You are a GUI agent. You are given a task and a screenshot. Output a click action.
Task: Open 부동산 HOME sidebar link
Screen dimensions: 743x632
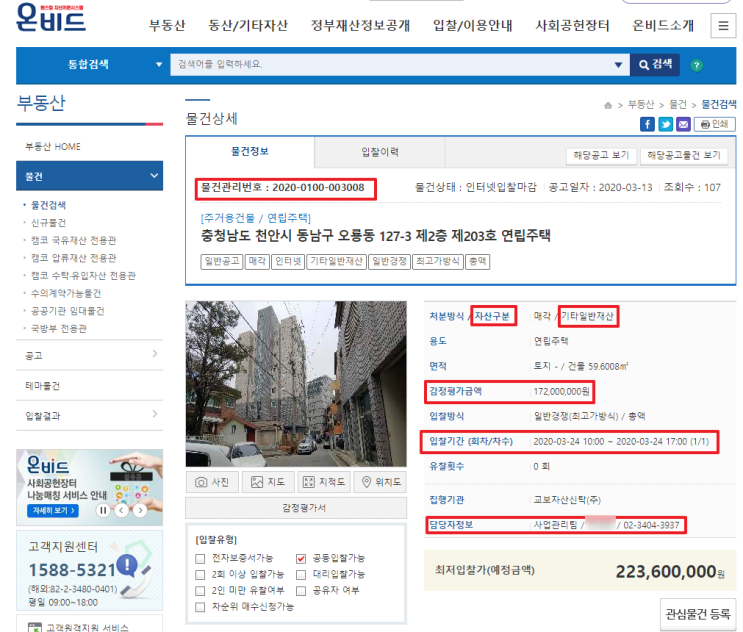(53, 147)
